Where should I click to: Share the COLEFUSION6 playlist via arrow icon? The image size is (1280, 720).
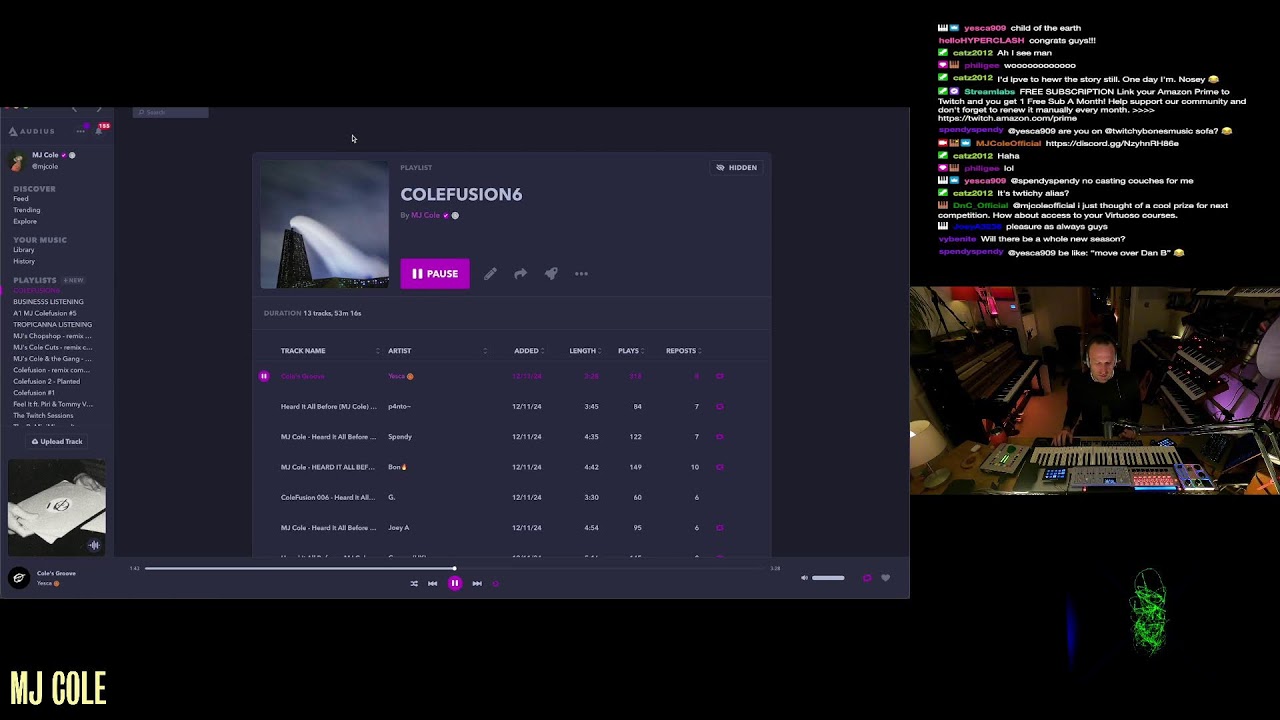click(520, 274)
